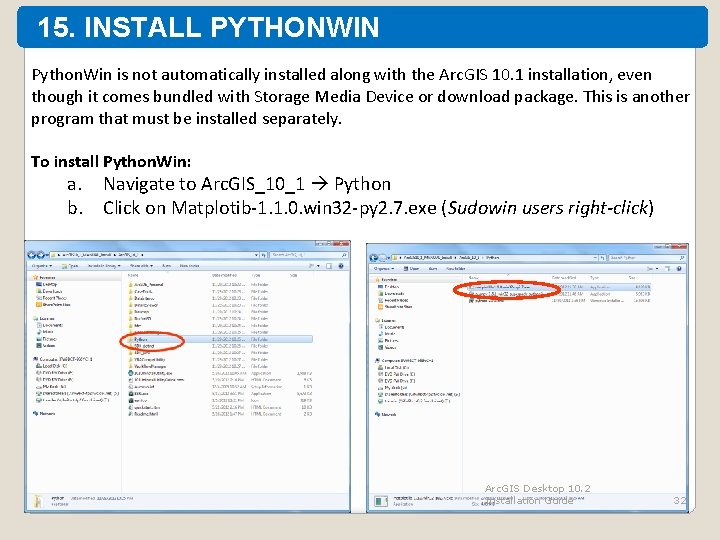This screenshot has width=720, height=540.
Task: Select Documents library in right window sidebar
Action: click(x=391, y=327)
